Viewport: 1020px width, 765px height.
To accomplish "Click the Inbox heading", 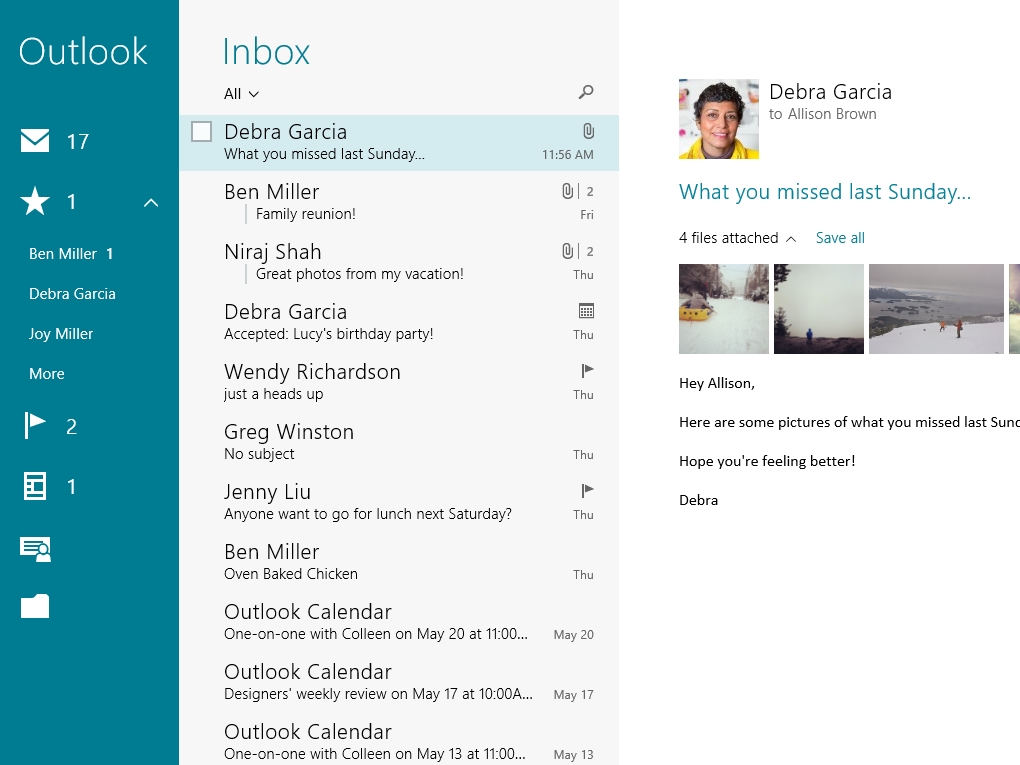I will [x=266, y=52].
